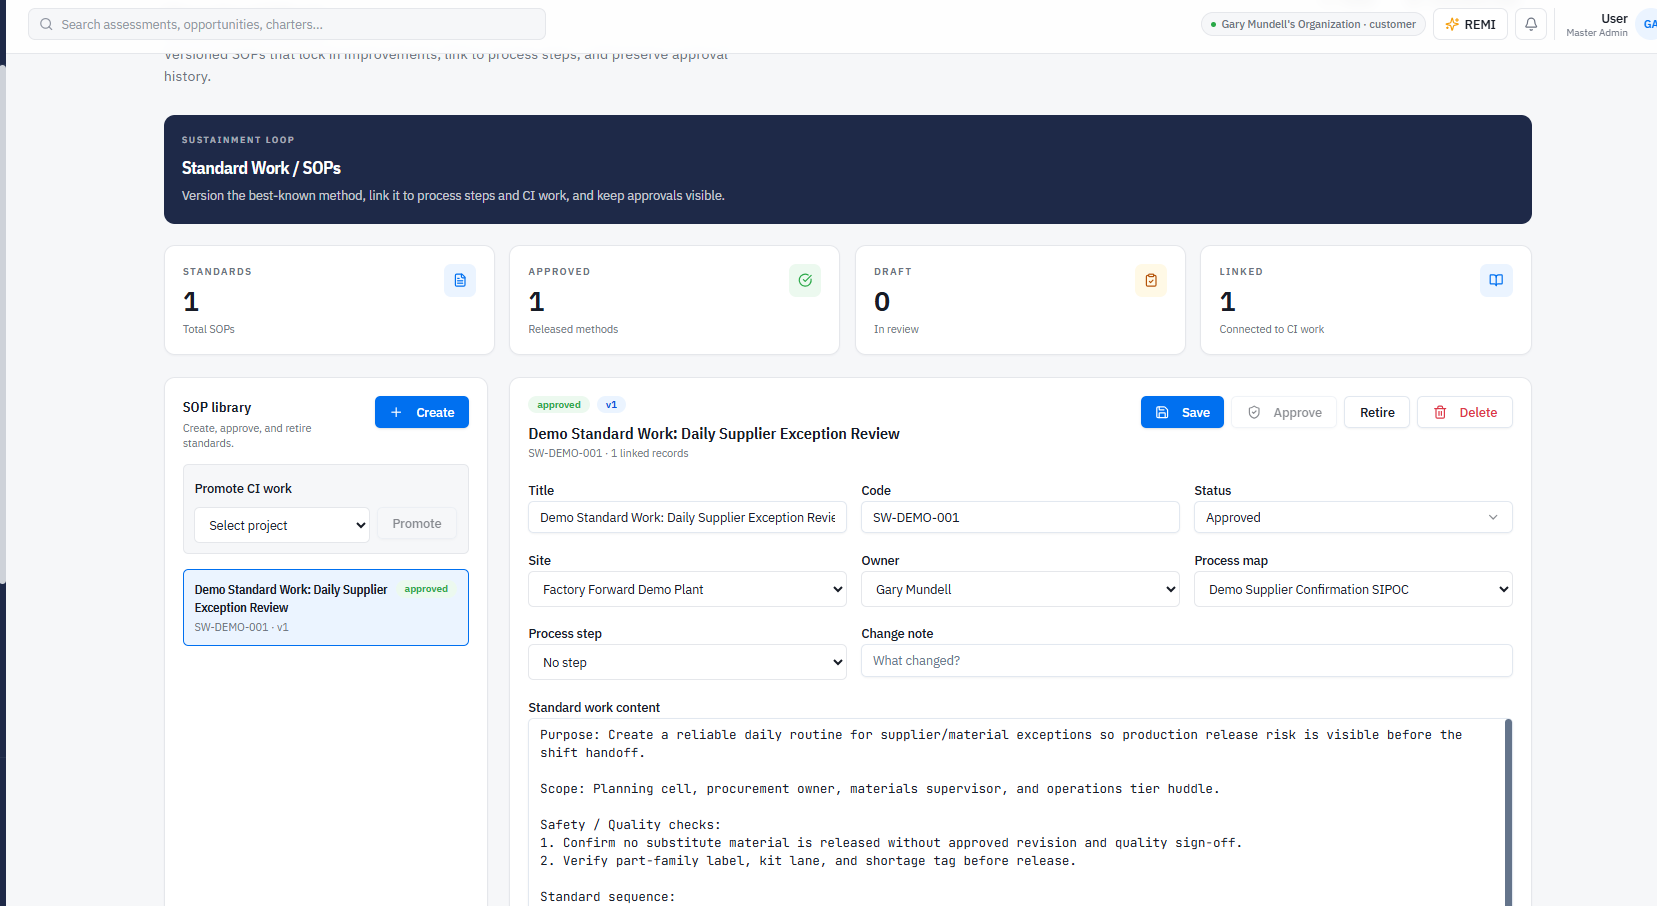
Task: Click the Promote CI work label
Action: tap(243, 489)
